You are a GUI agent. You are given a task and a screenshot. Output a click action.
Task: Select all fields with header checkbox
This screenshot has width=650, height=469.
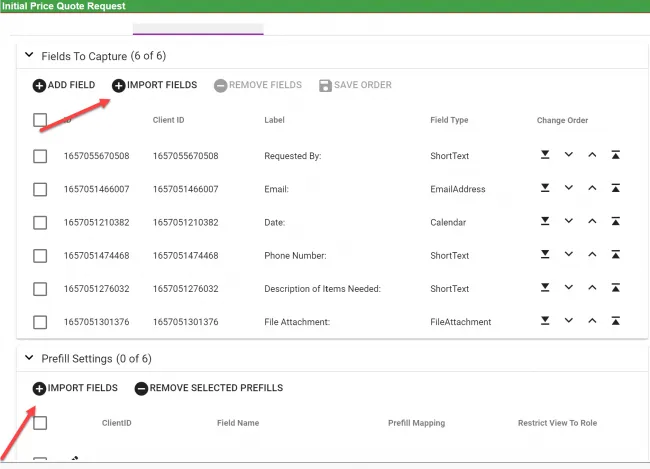click(40, 120)
